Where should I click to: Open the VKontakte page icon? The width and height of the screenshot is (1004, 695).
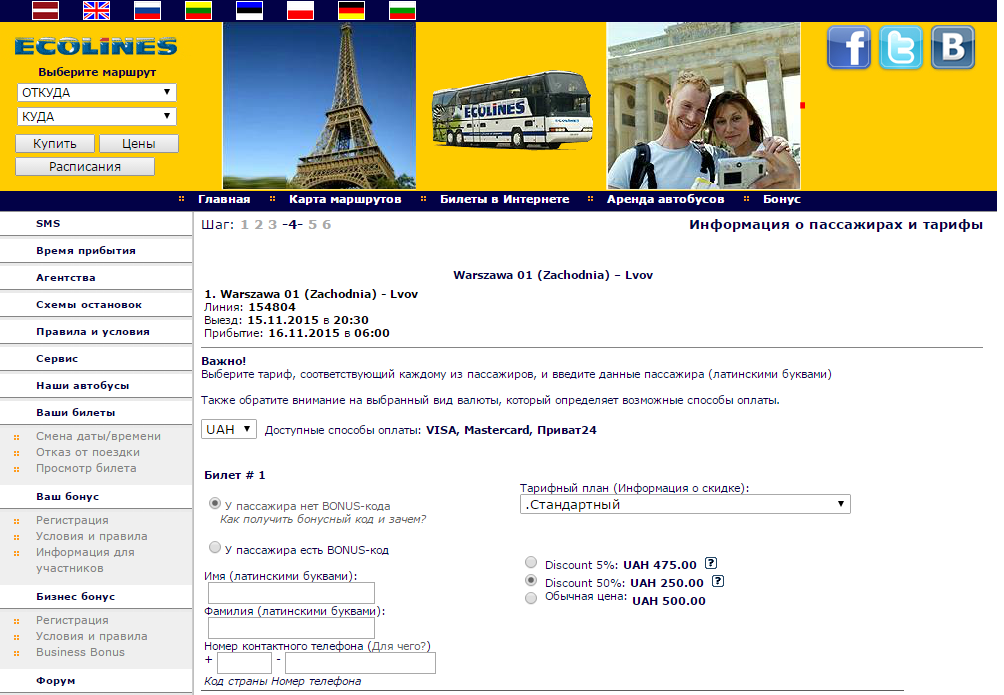coord(953,47)
